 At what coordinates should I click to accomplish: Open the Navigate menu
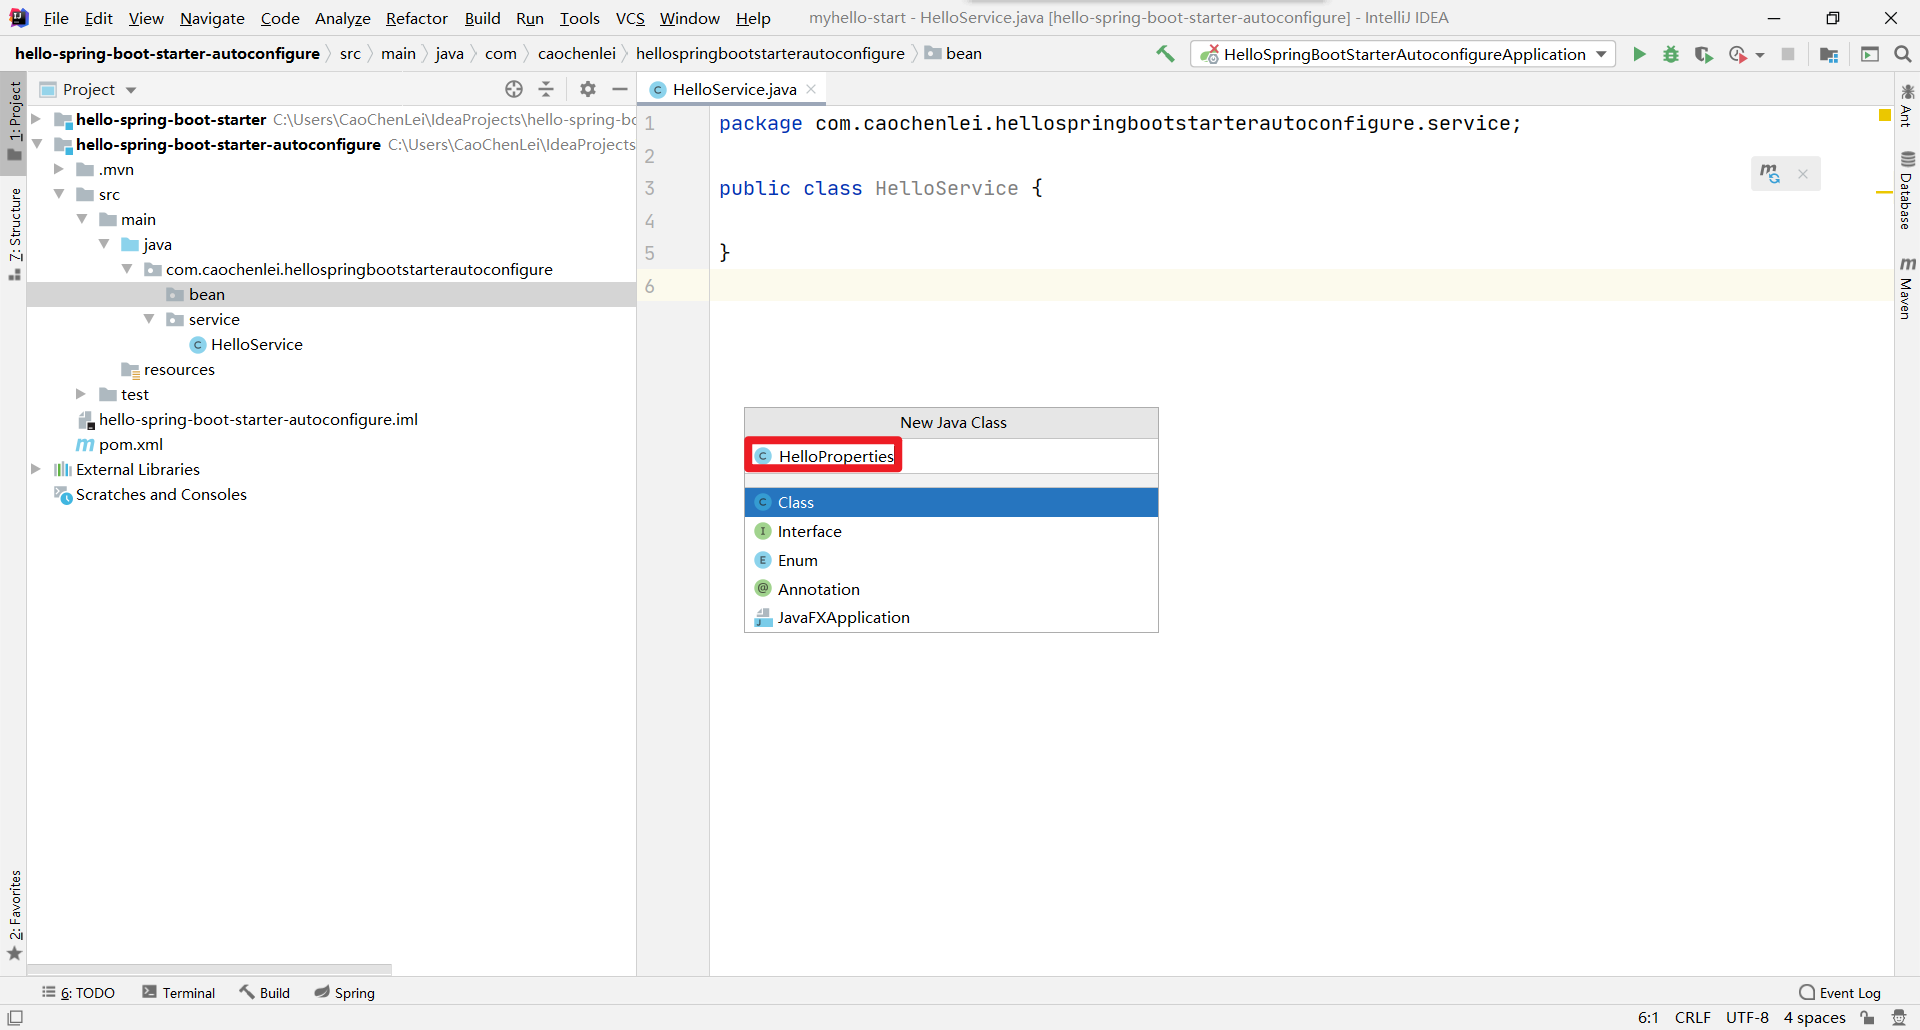pyautogui.click(x=212, y=18)
